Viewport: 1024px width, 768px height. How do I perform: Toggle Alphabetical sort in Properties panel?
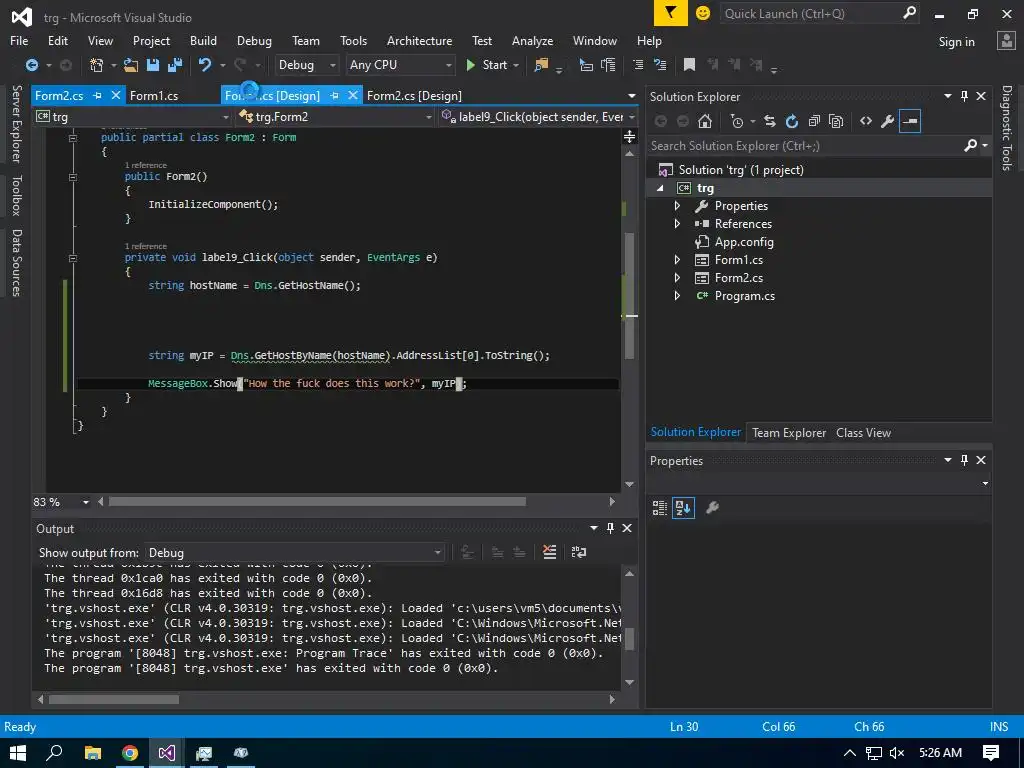683,508
